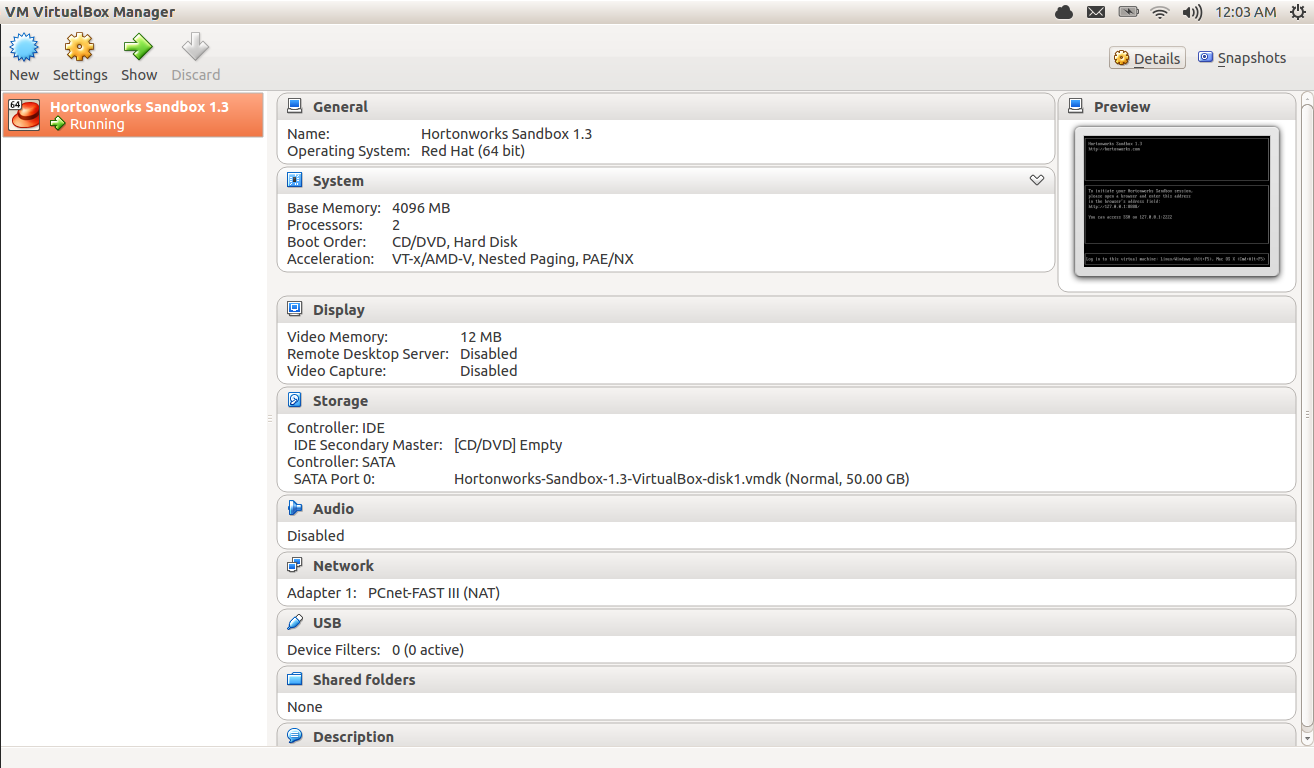Click the Name value 'Hortonworks Sandbox 1.3'
Image resolution: width=1314 pixels, height=768 pixels.
pos(506,134)
